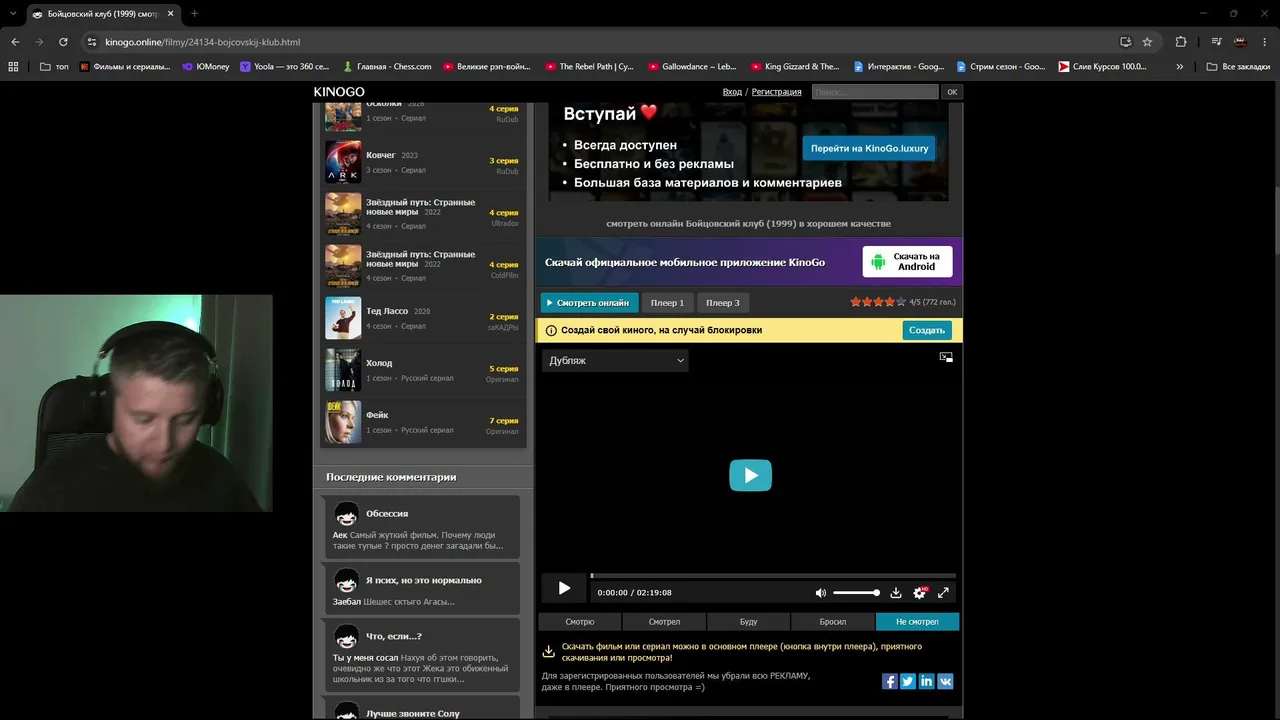Viewport: 1280px width, 720px height.
Task: Share on Facebook icon
Action: [889, 681]
